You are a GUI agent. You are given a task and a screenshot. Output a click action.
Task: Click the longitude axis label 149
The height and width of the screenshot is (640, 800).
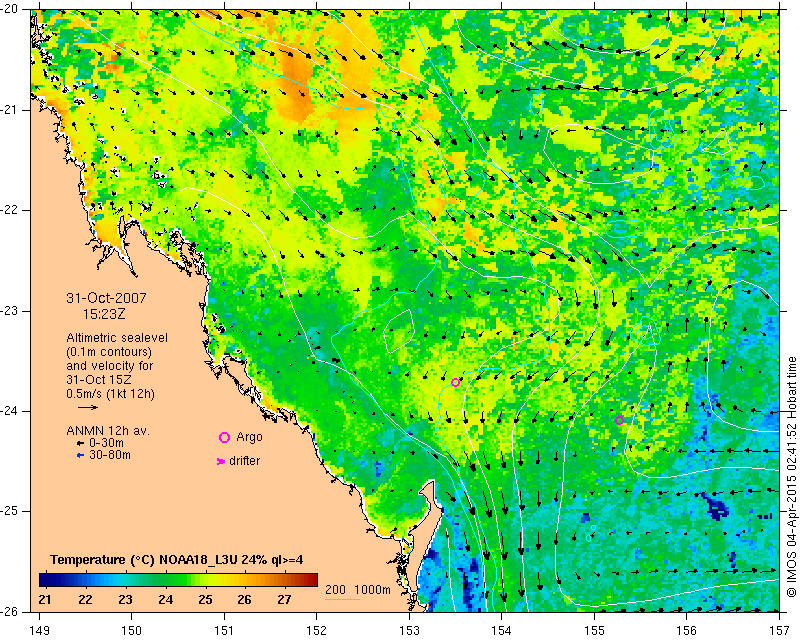pyautogui.click(x=39, y=630)
